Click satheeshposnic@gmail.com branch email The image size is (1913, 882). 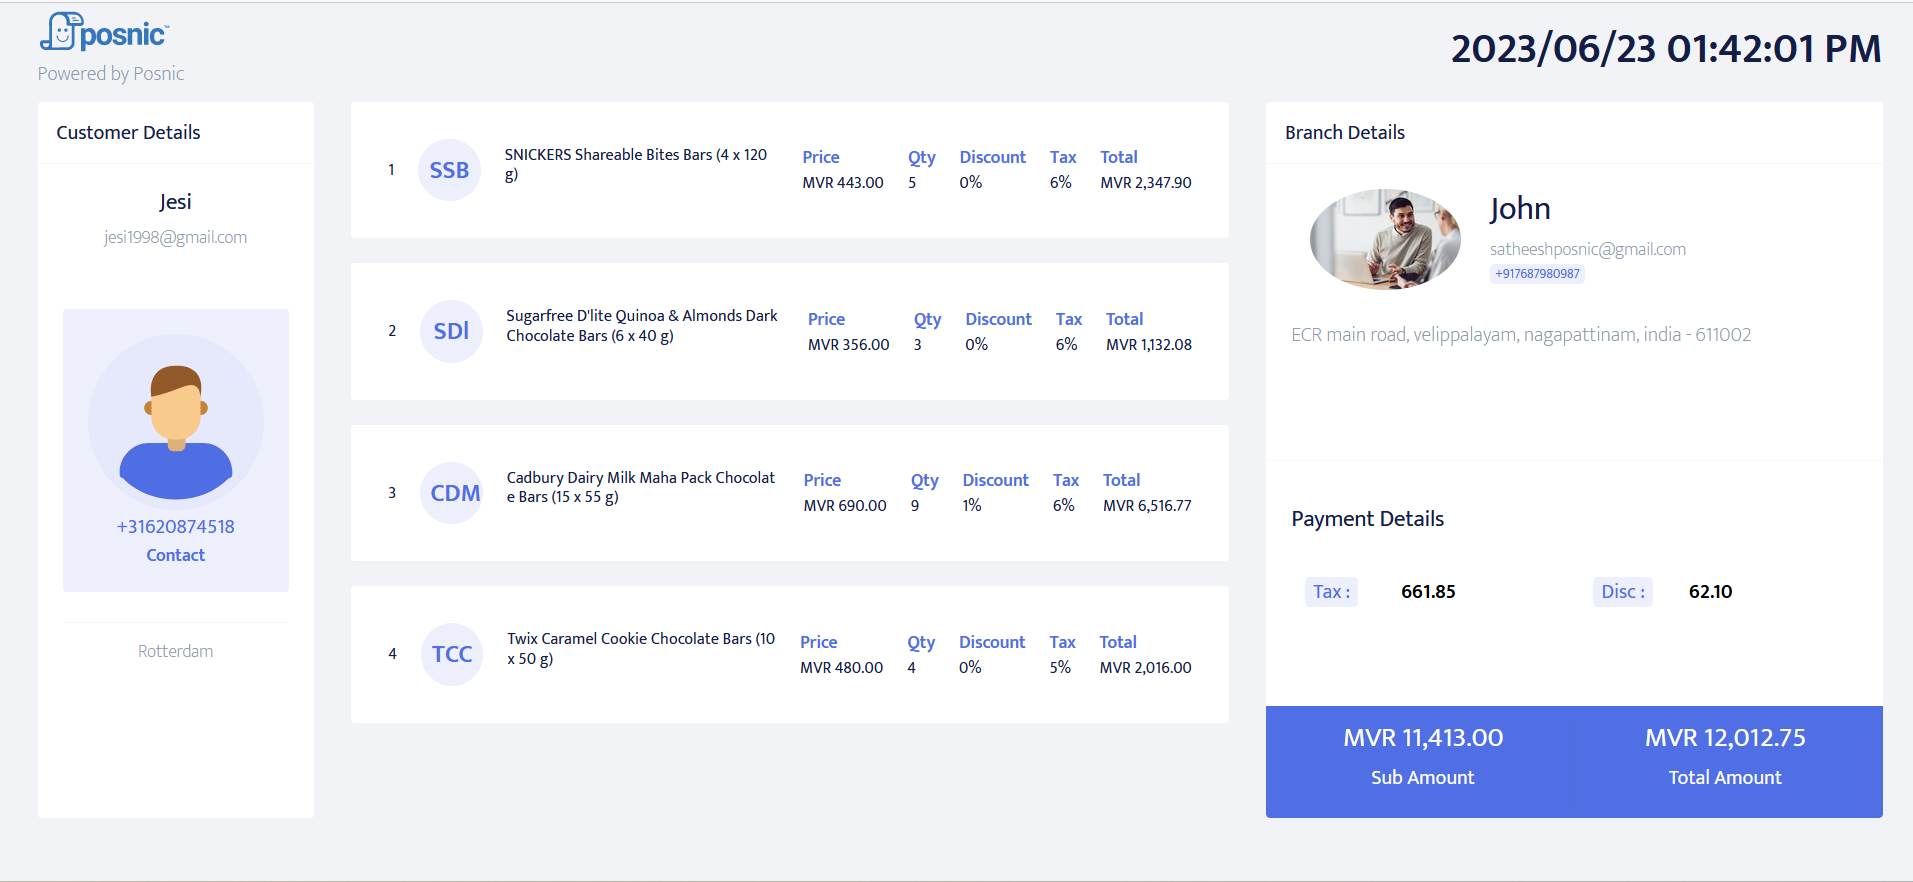pyautogui.click(x=1587, y=249)
